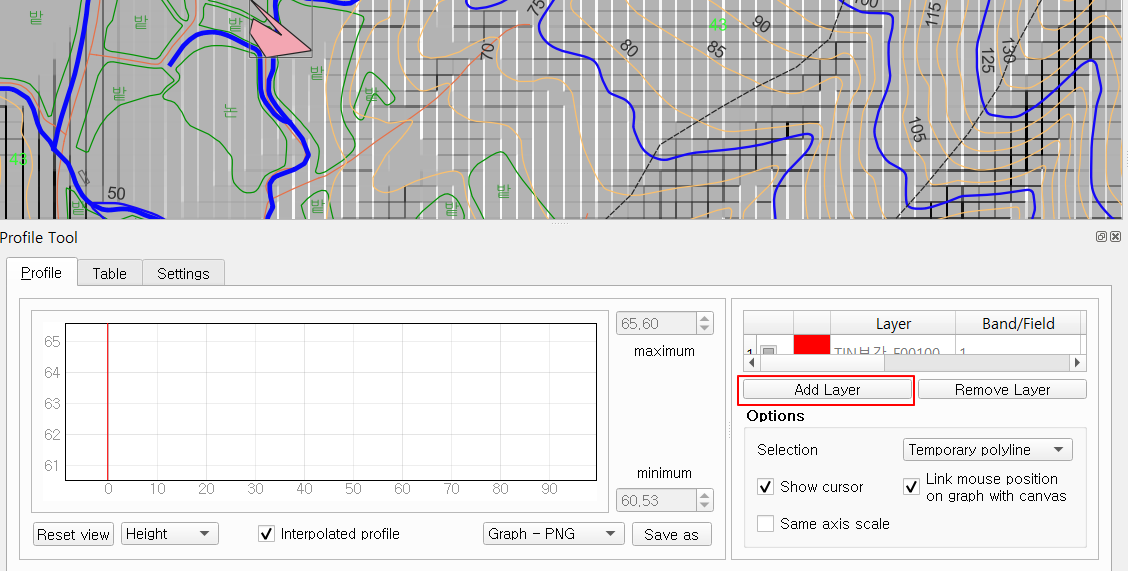The image size is (1128, 571).
Task: Click the minimum value field 60,53
Action: (x=656, y=501)
